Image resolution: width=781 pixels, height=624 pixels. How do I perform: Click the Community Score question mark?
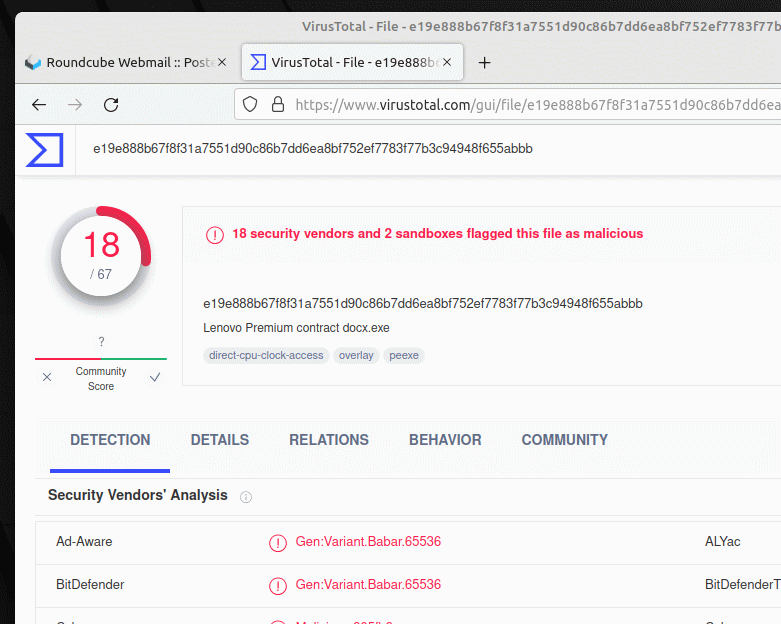(101, 342)
